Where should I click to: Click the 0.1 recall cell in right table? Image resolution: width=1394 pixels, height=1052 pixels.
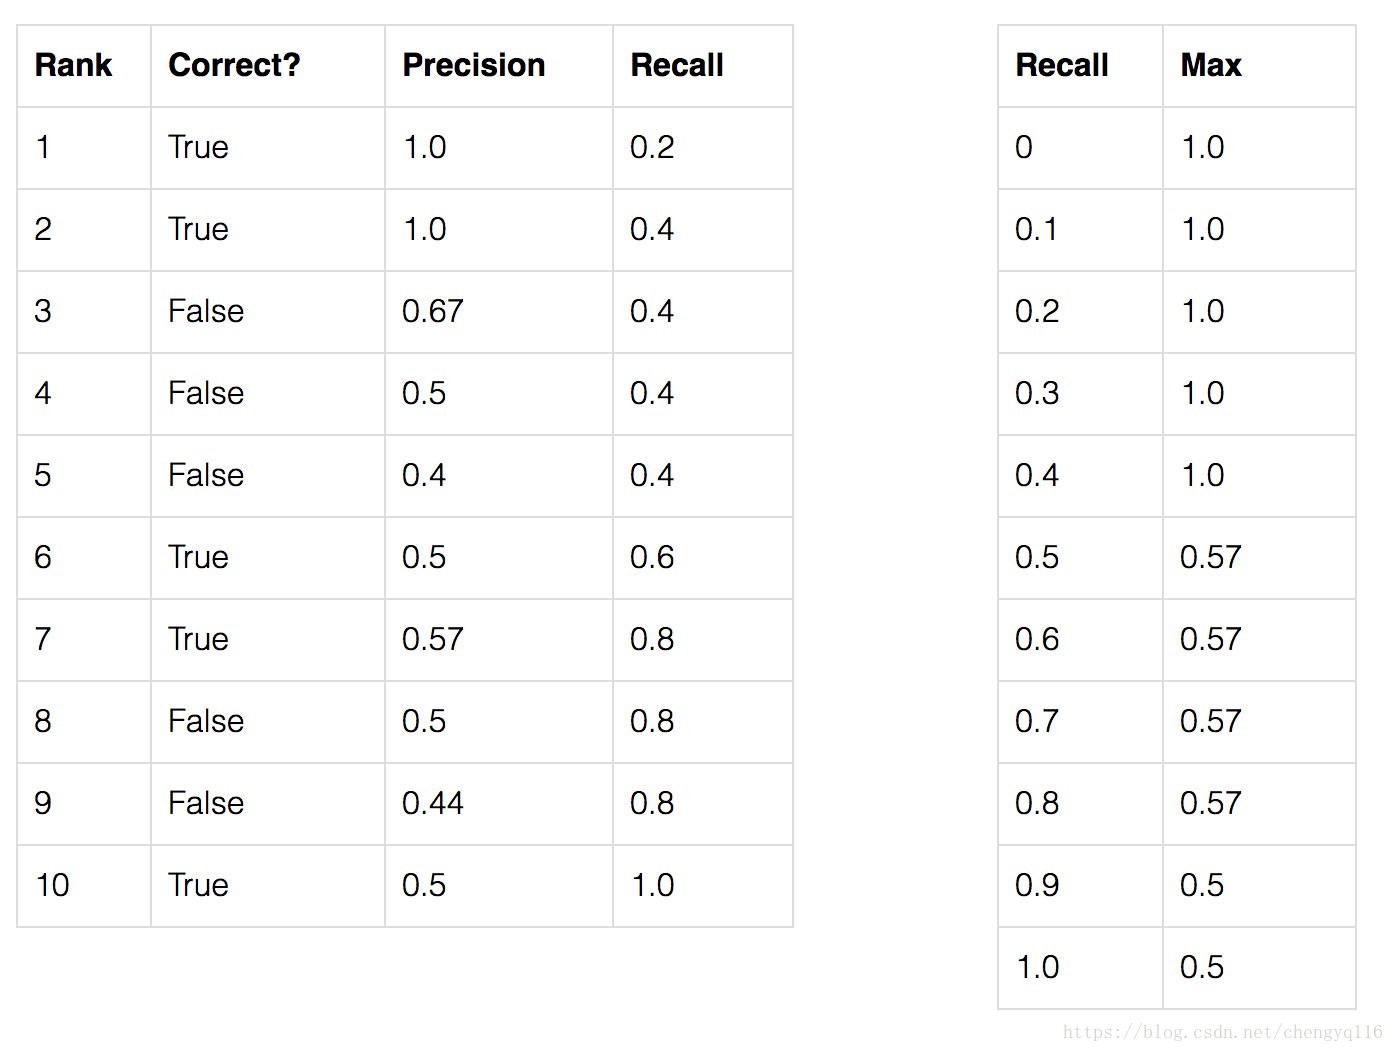tap(1036, 229)
